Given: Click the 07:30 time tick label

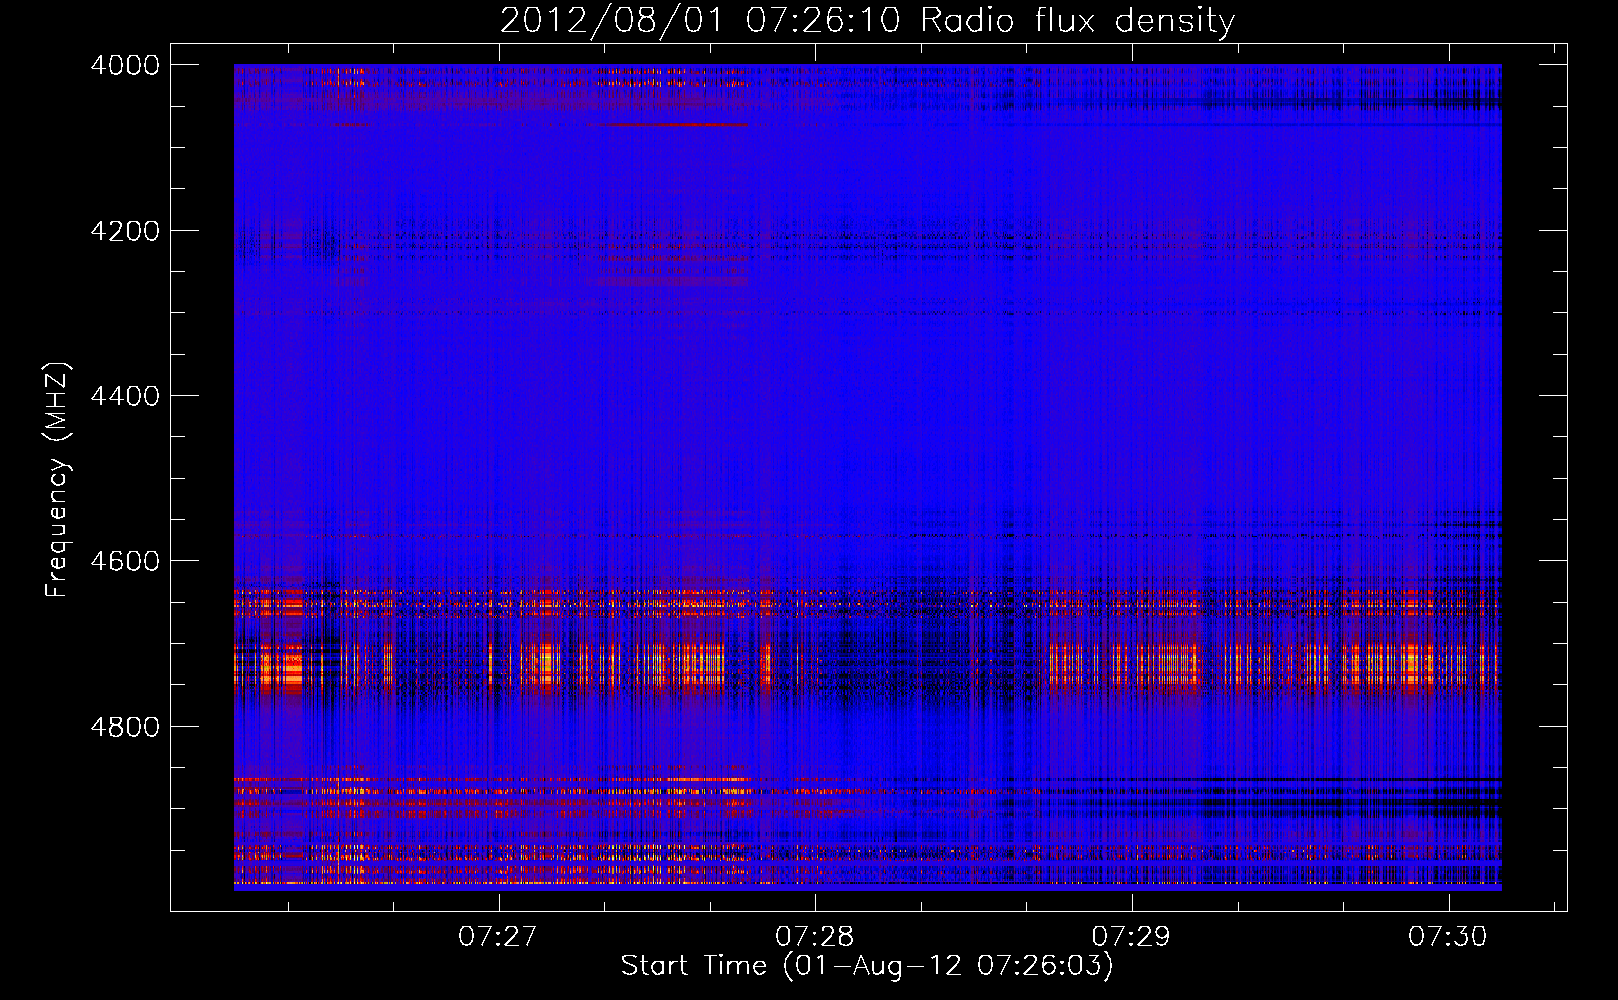Looking at the screenshot, I should (x=1448, y=936).
